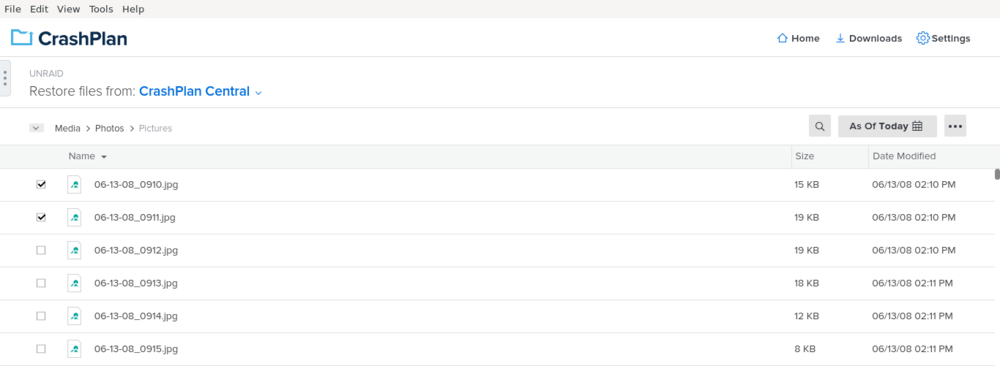The height and width of the screenshot is (366, 1000).
Task: Open the vertical dots side panel handle
Action: 5,78
